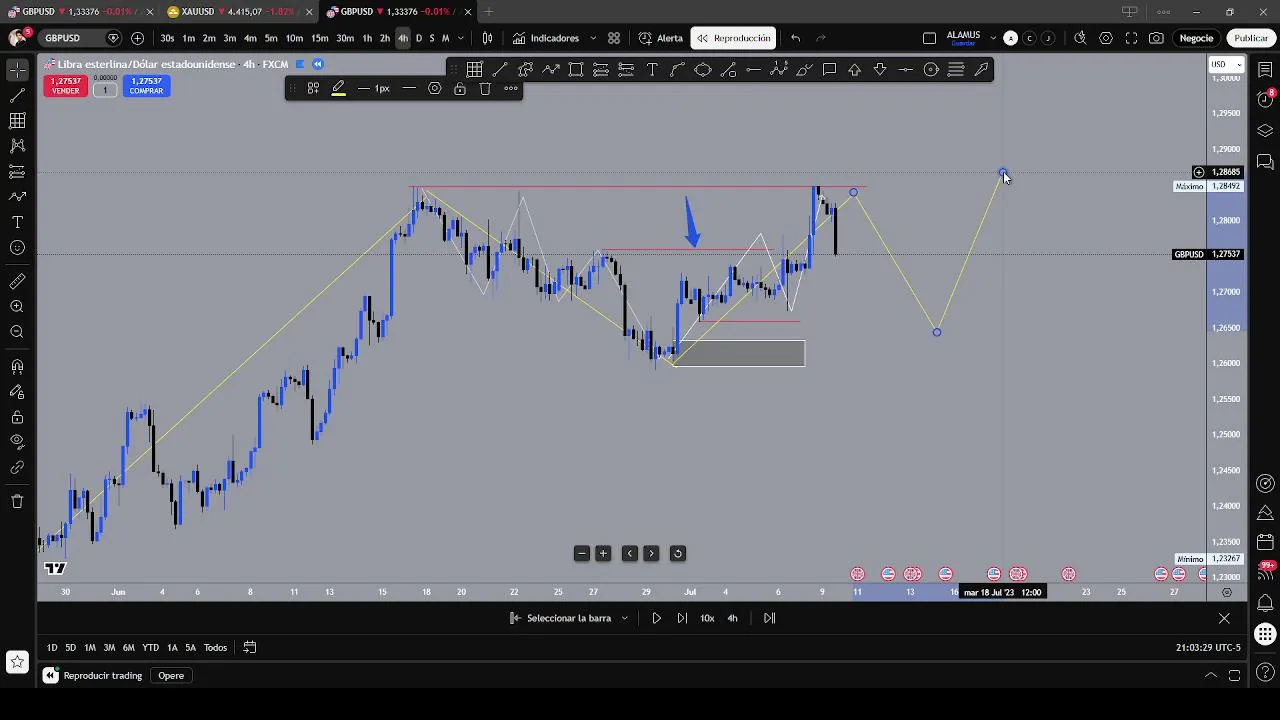
Task: Toggle lock on the selected drawing
Action: 460,88
